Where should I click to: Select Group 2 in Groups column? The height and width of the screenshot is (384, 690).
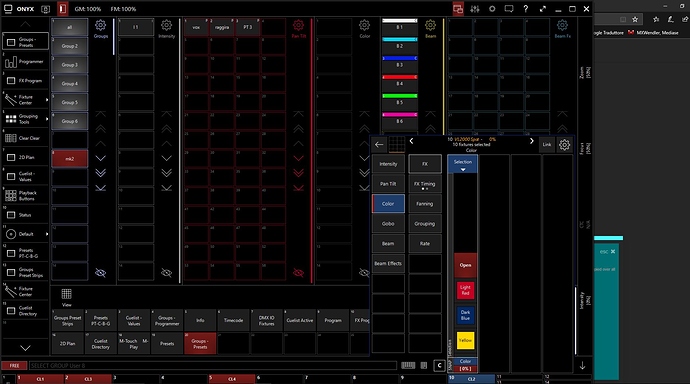tap(70, 46)
